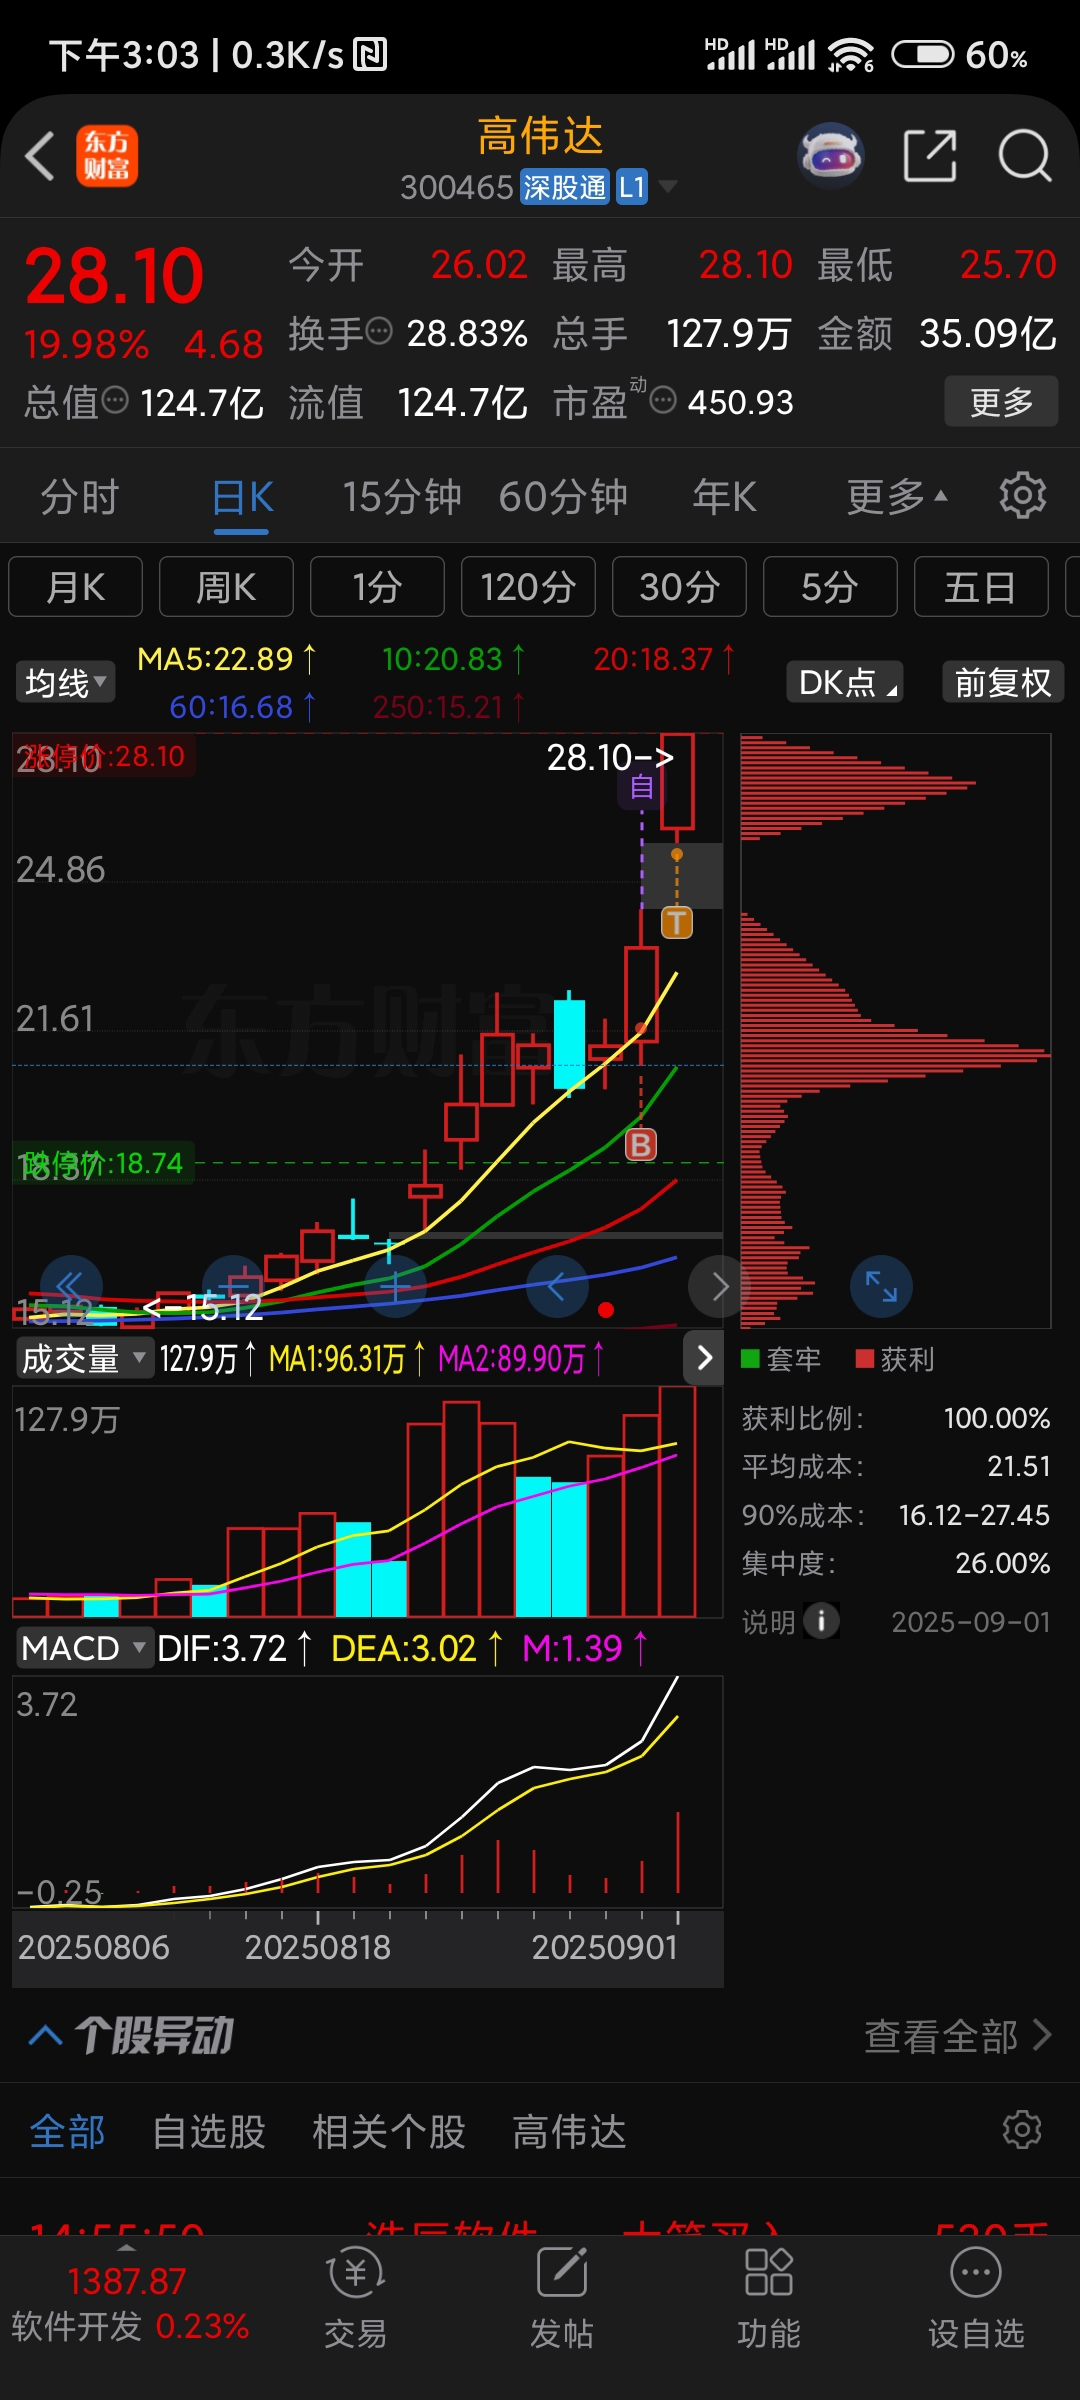
Task: Tap the zoom-out minus chart button
Action: 233,1286
